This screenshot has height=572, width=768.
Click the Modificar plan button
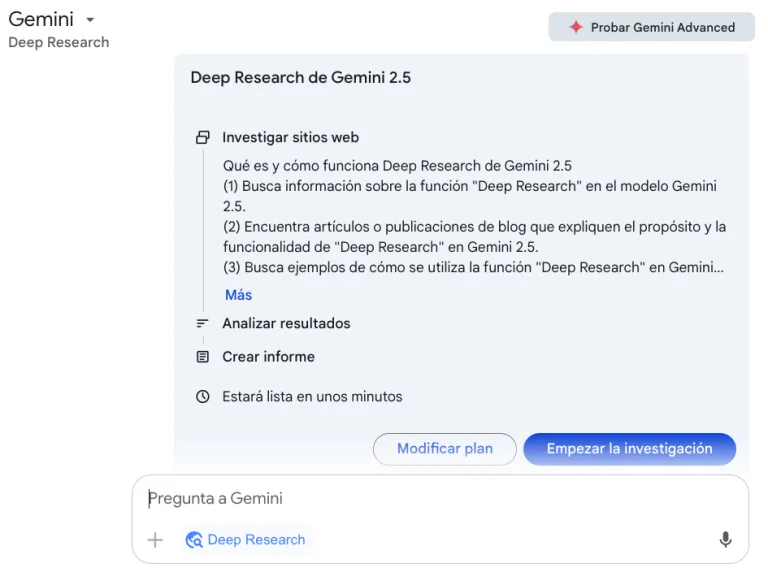click(445, 449)
